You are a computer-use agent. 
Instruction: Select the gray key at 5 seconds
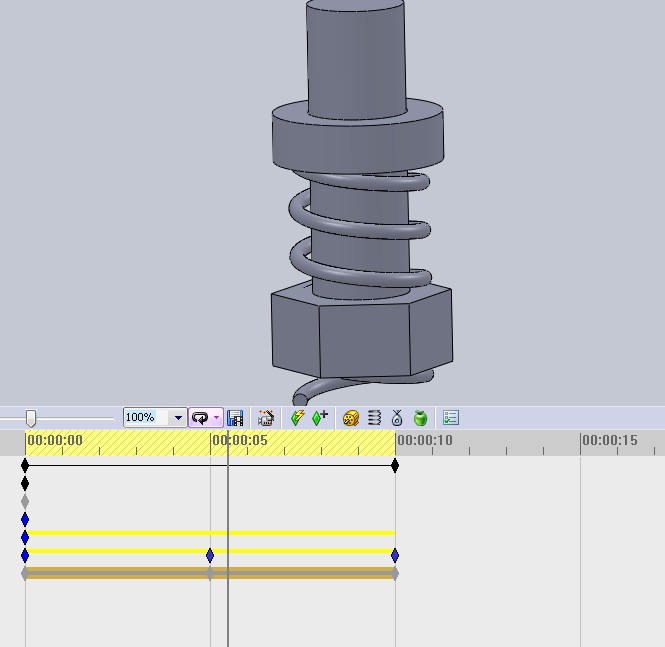[210, 574]
